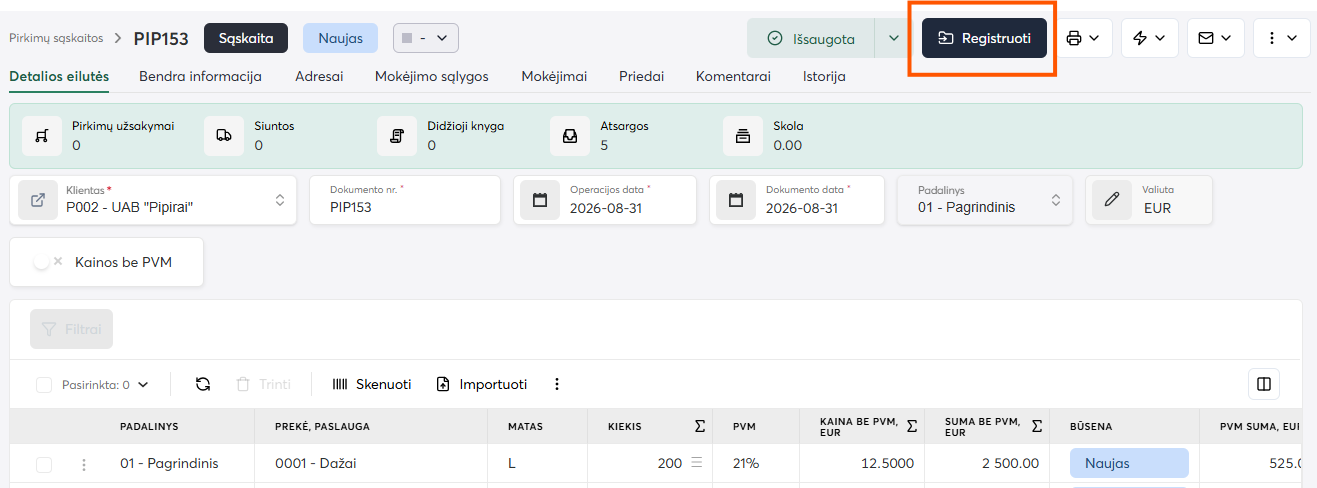Open the Komentarai tab
The width and height of the screenshot is (1317, 488).
(x=733, y=76)
